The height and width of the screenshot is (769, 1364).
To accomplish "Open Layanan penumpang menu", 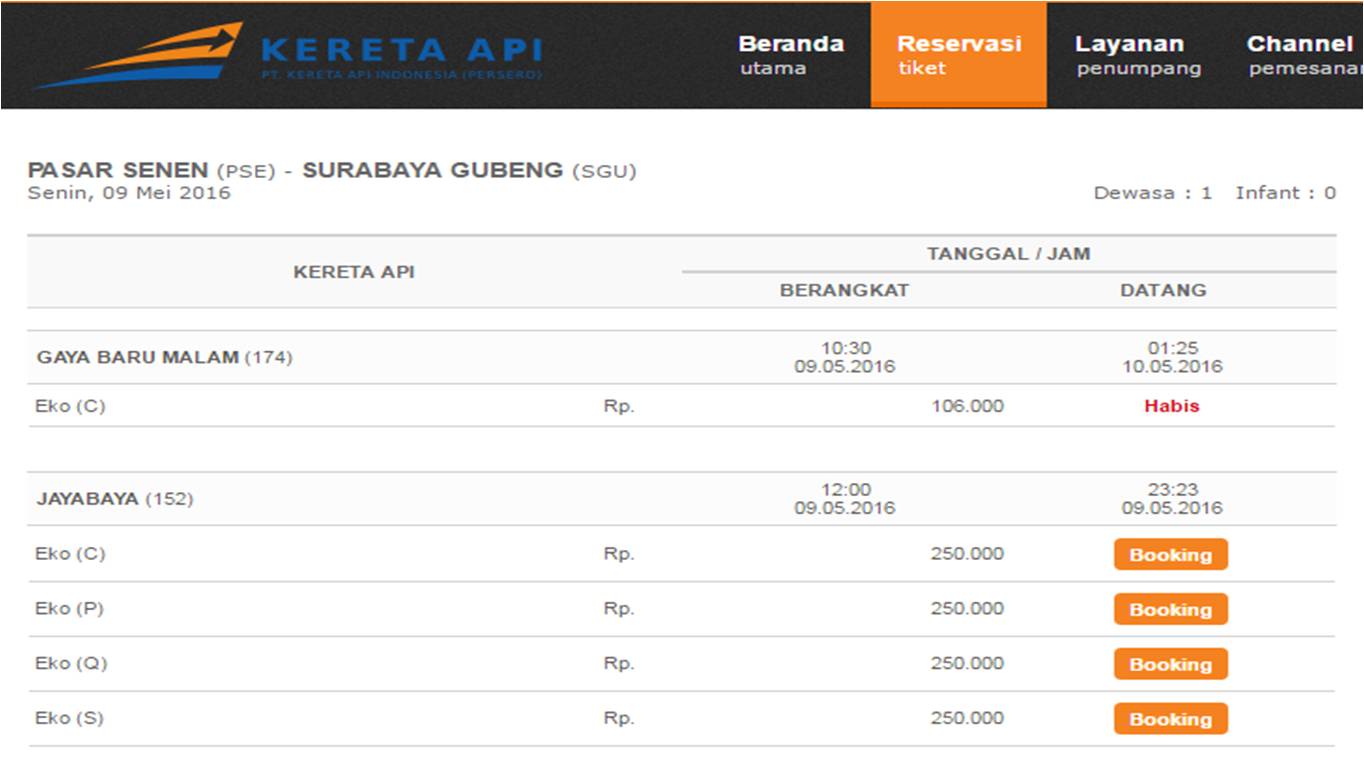I will pos(1138,55).
